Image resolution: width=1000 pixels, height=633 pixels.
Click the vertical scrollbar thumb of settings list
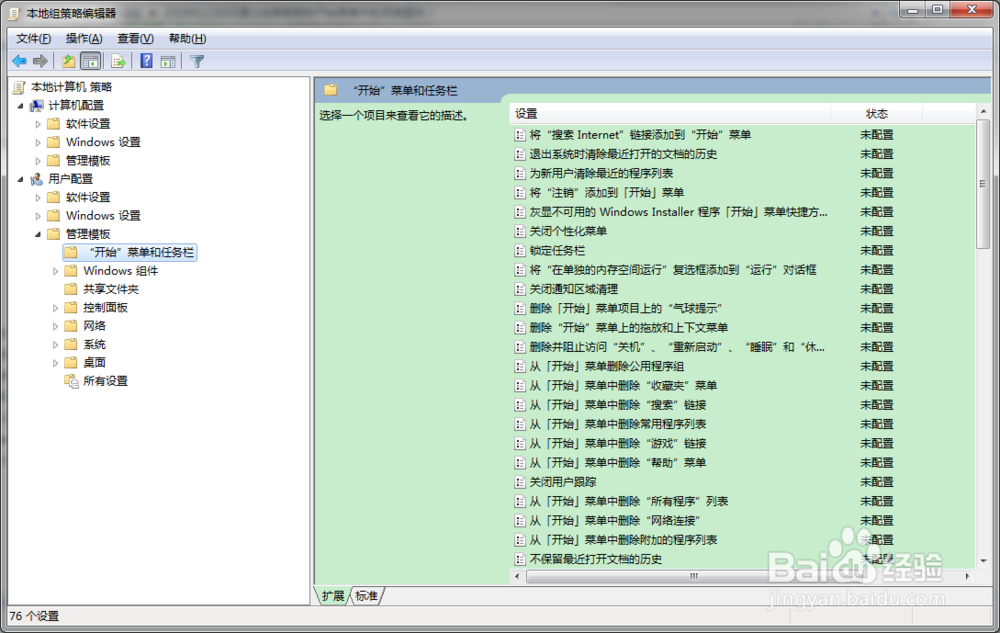tap(983, 184)
